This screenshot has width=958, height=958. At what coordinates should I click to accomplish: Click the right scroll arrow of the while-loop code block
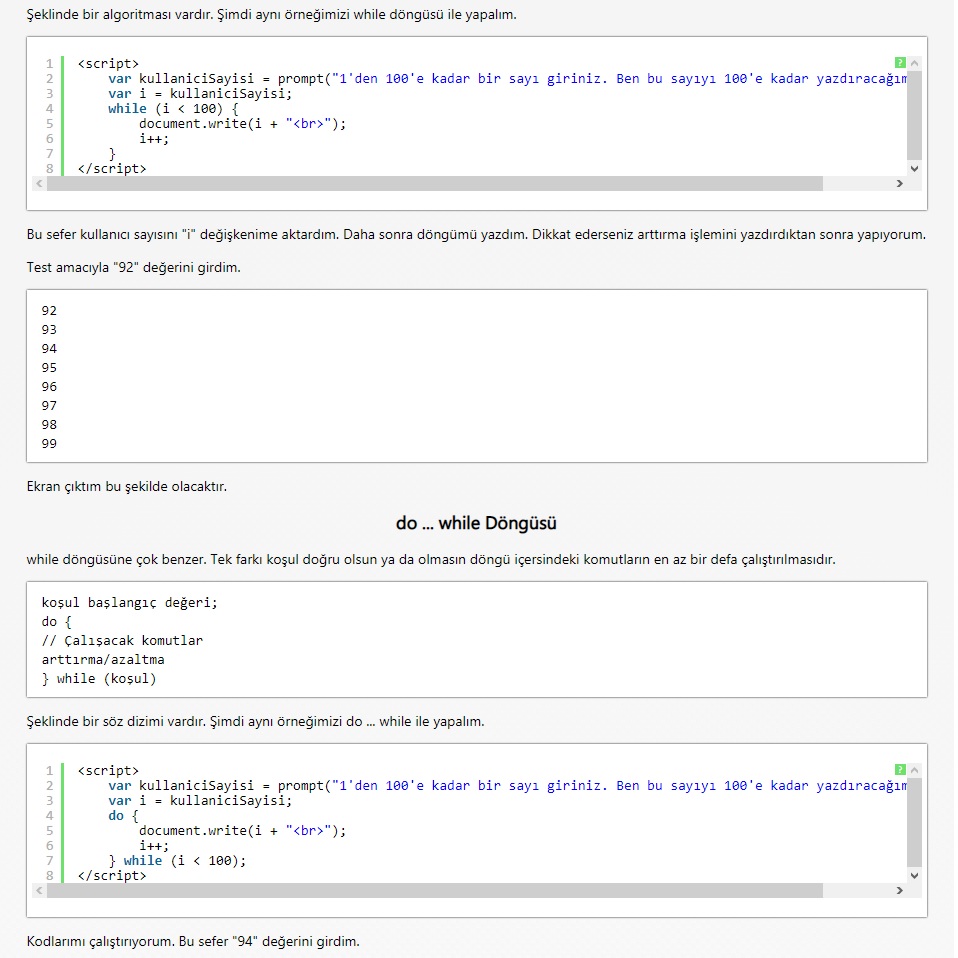pyautogui.click(x=899, y=183)
